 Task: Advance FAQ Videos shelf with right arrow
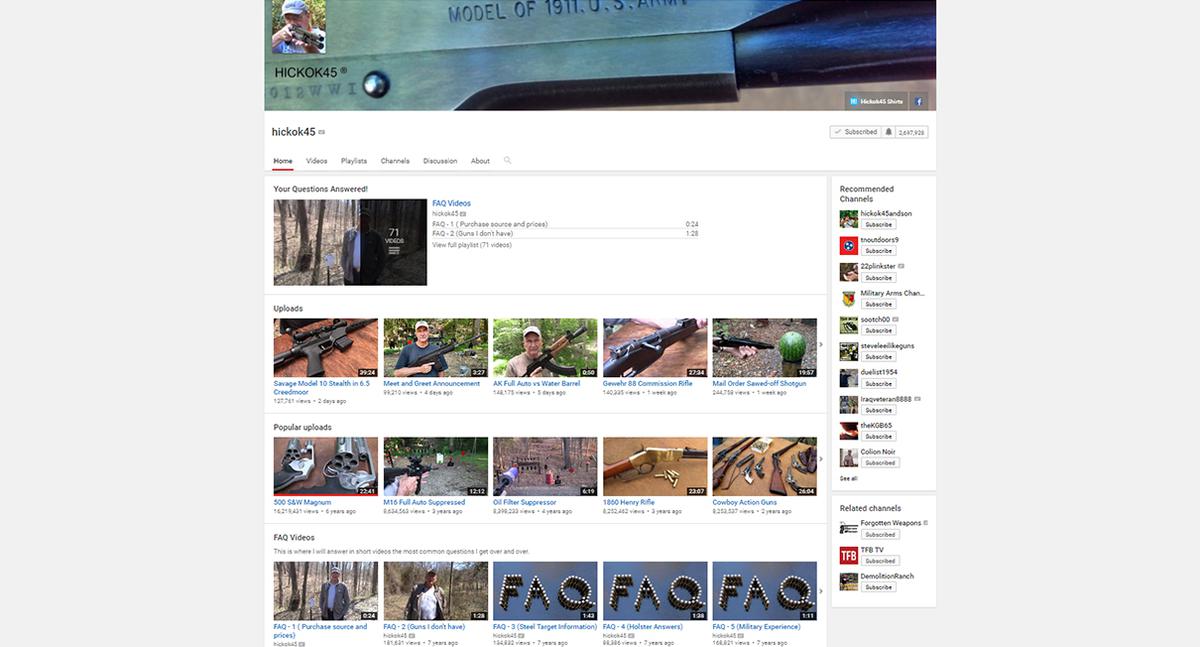pos(821,591)
